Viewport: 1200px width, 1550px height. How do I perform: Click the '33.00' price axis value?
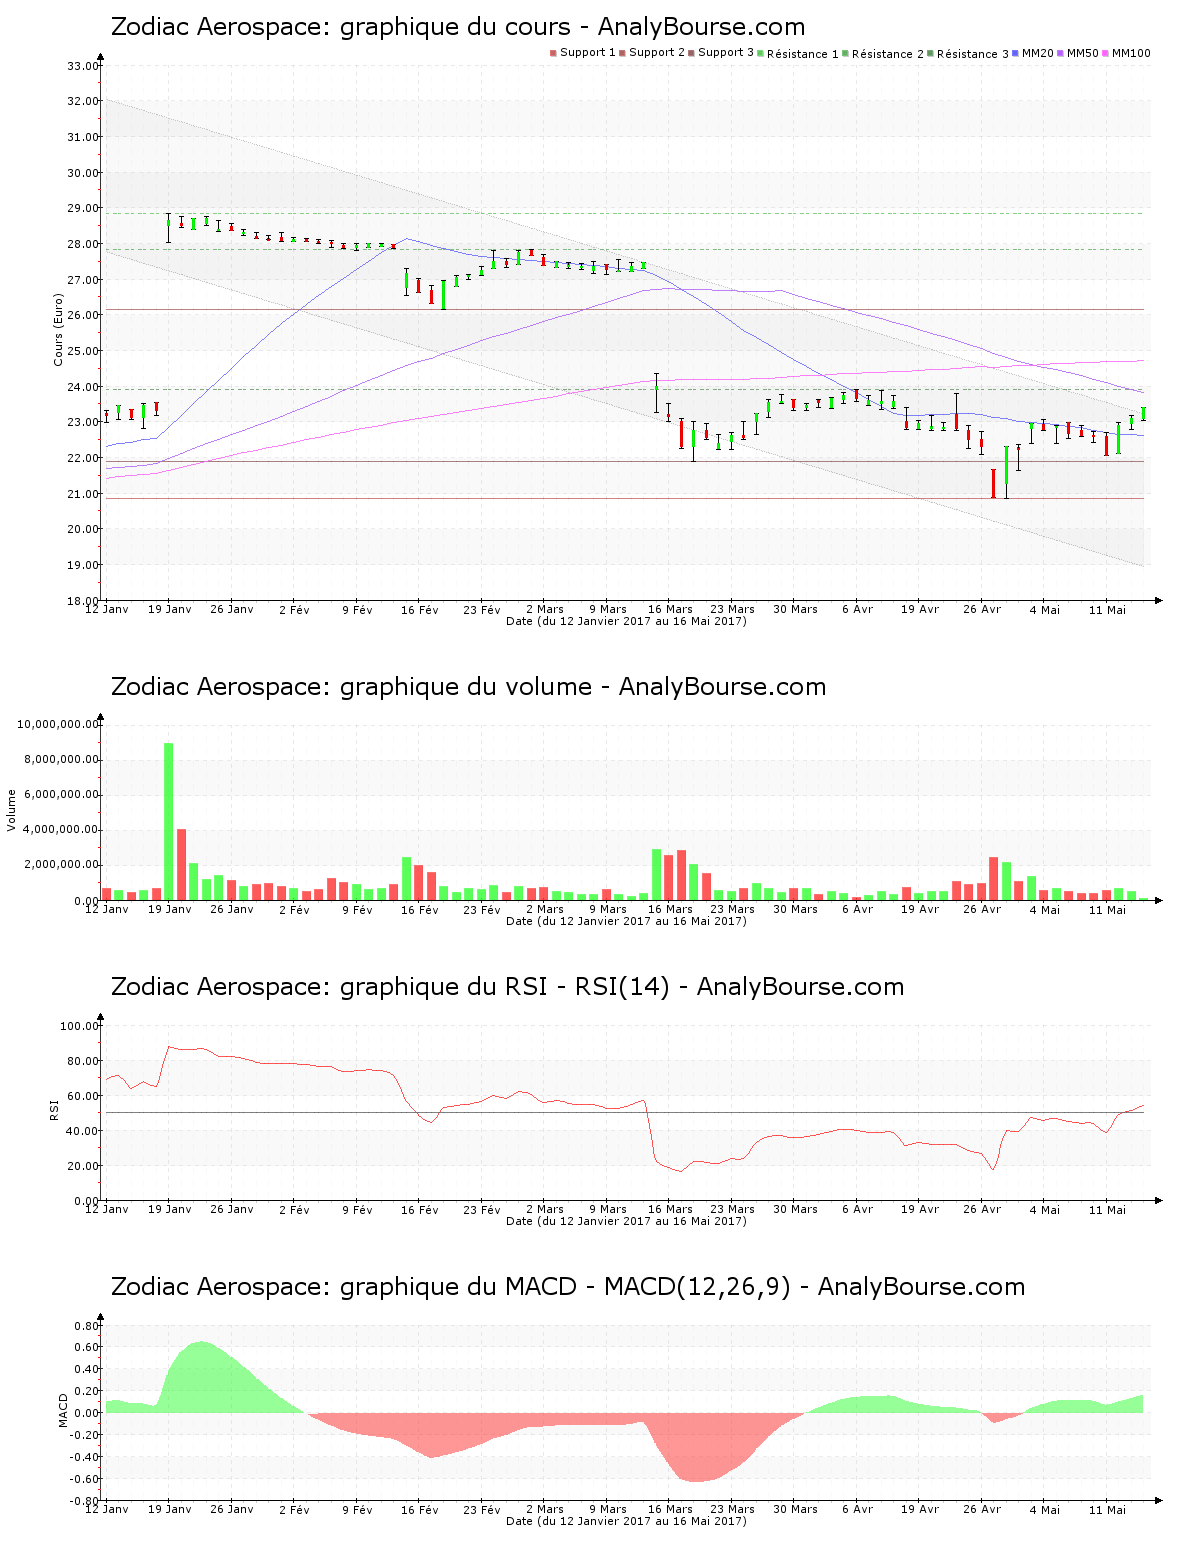[x=83, y=66]
